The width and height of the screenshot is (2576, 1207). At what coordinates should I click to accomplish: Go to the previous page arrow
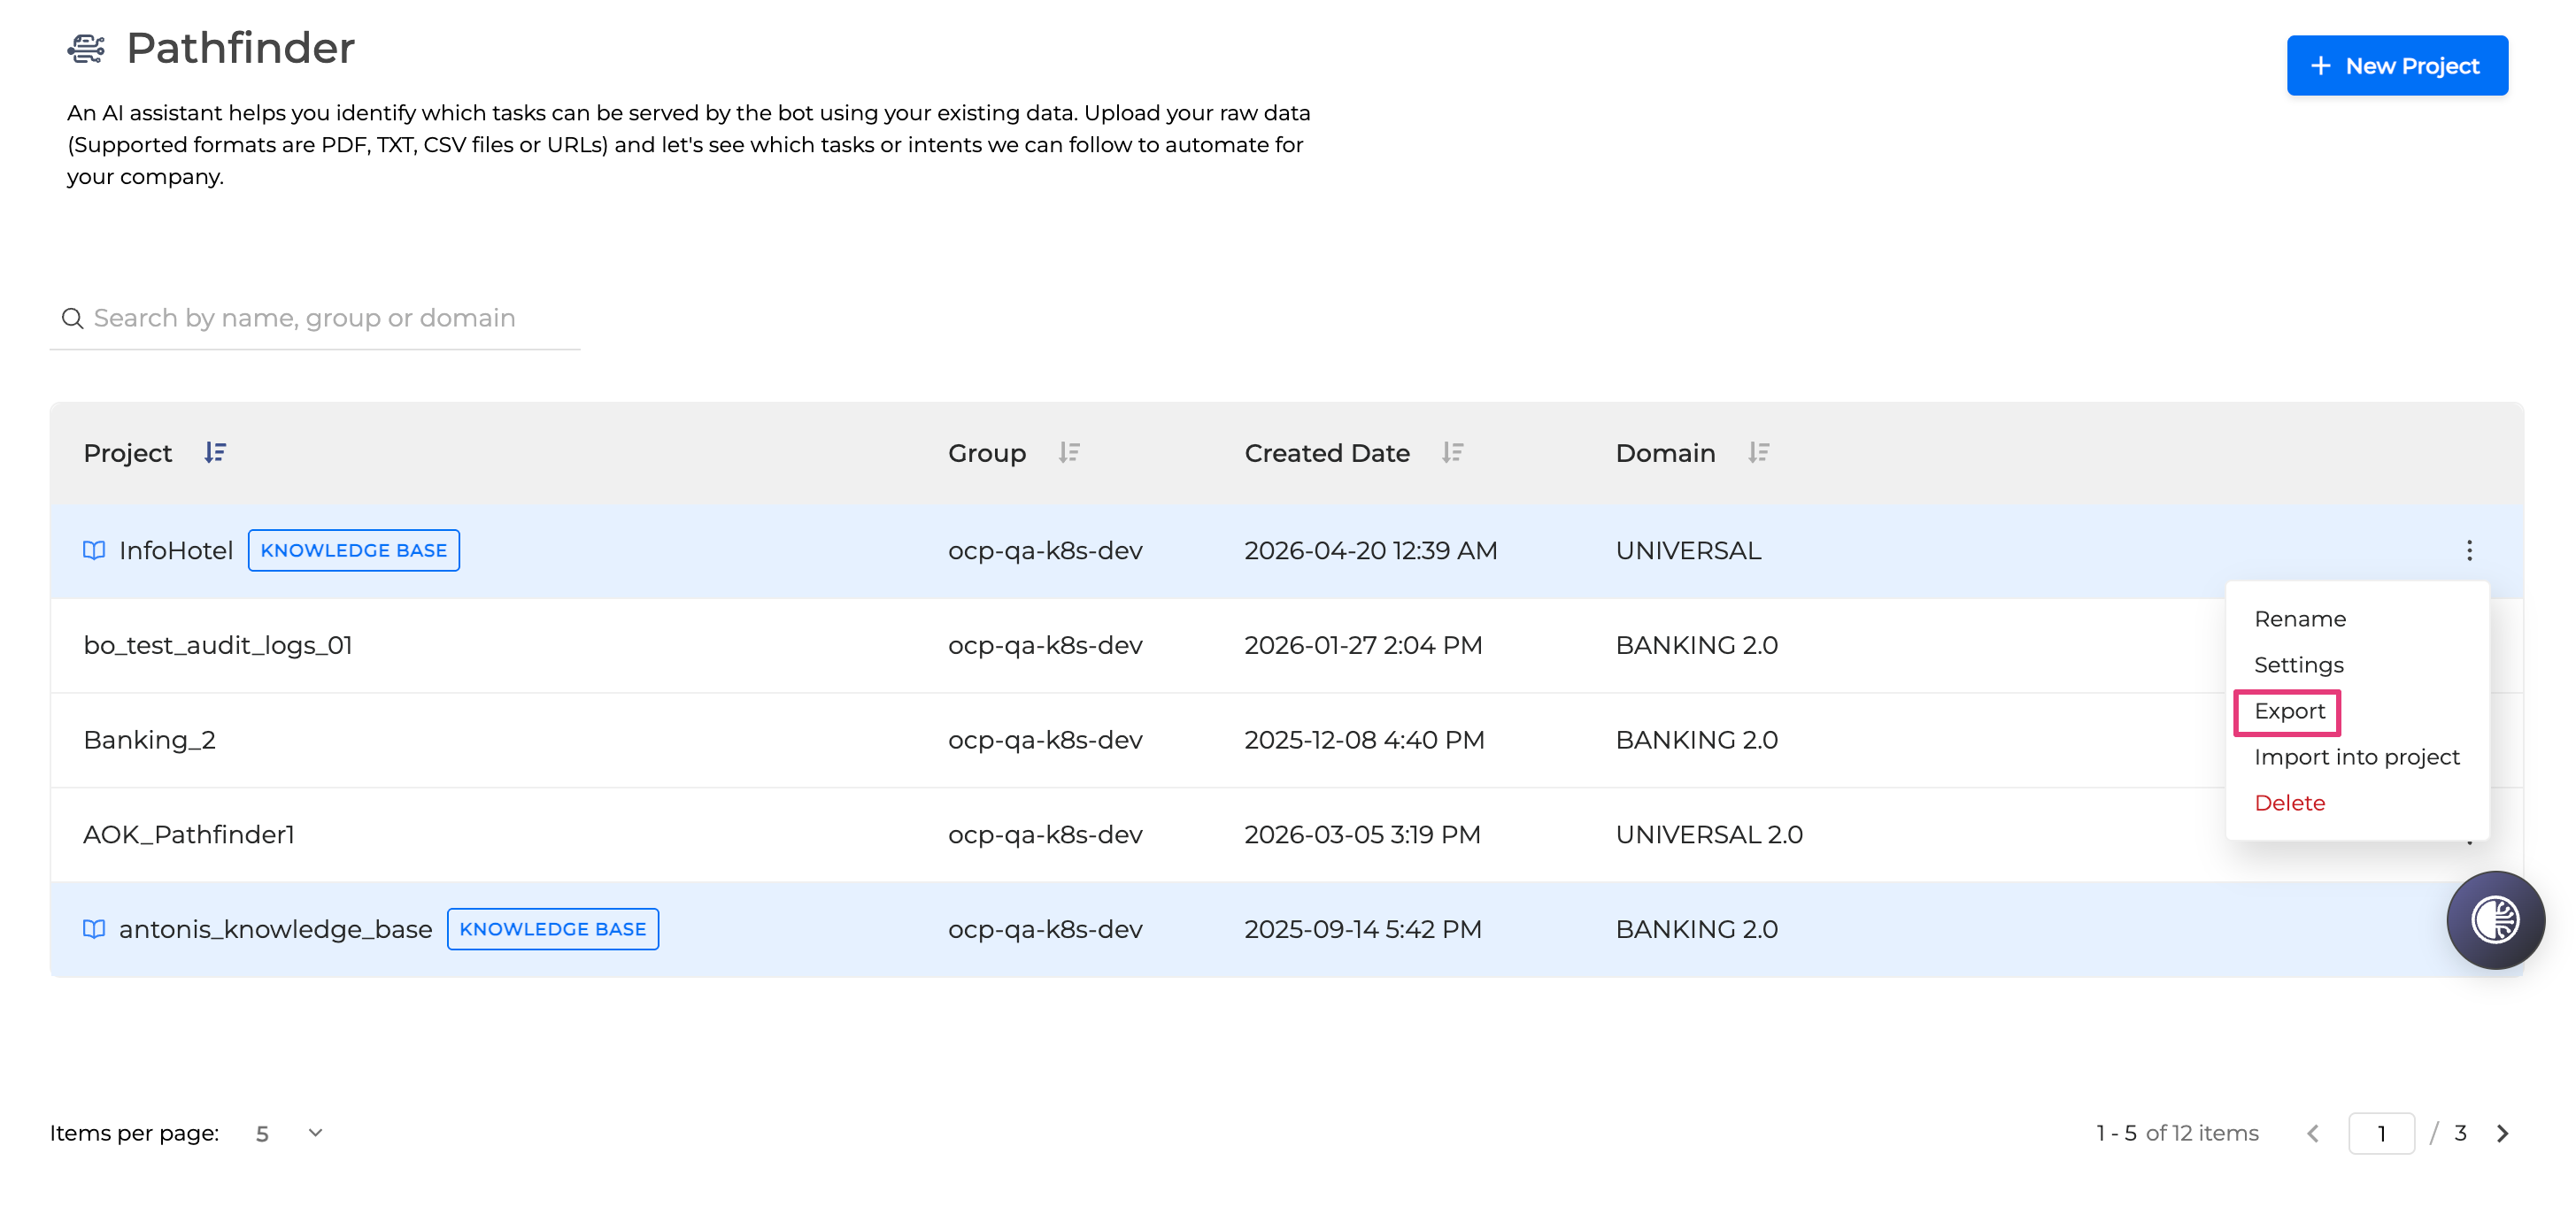(x=2312, y=1133)
